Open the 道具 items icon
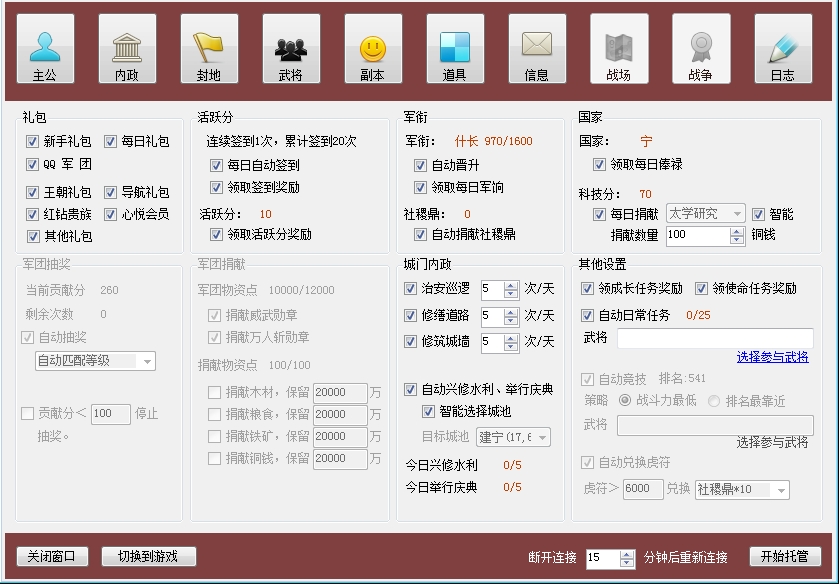 (455, 49)
